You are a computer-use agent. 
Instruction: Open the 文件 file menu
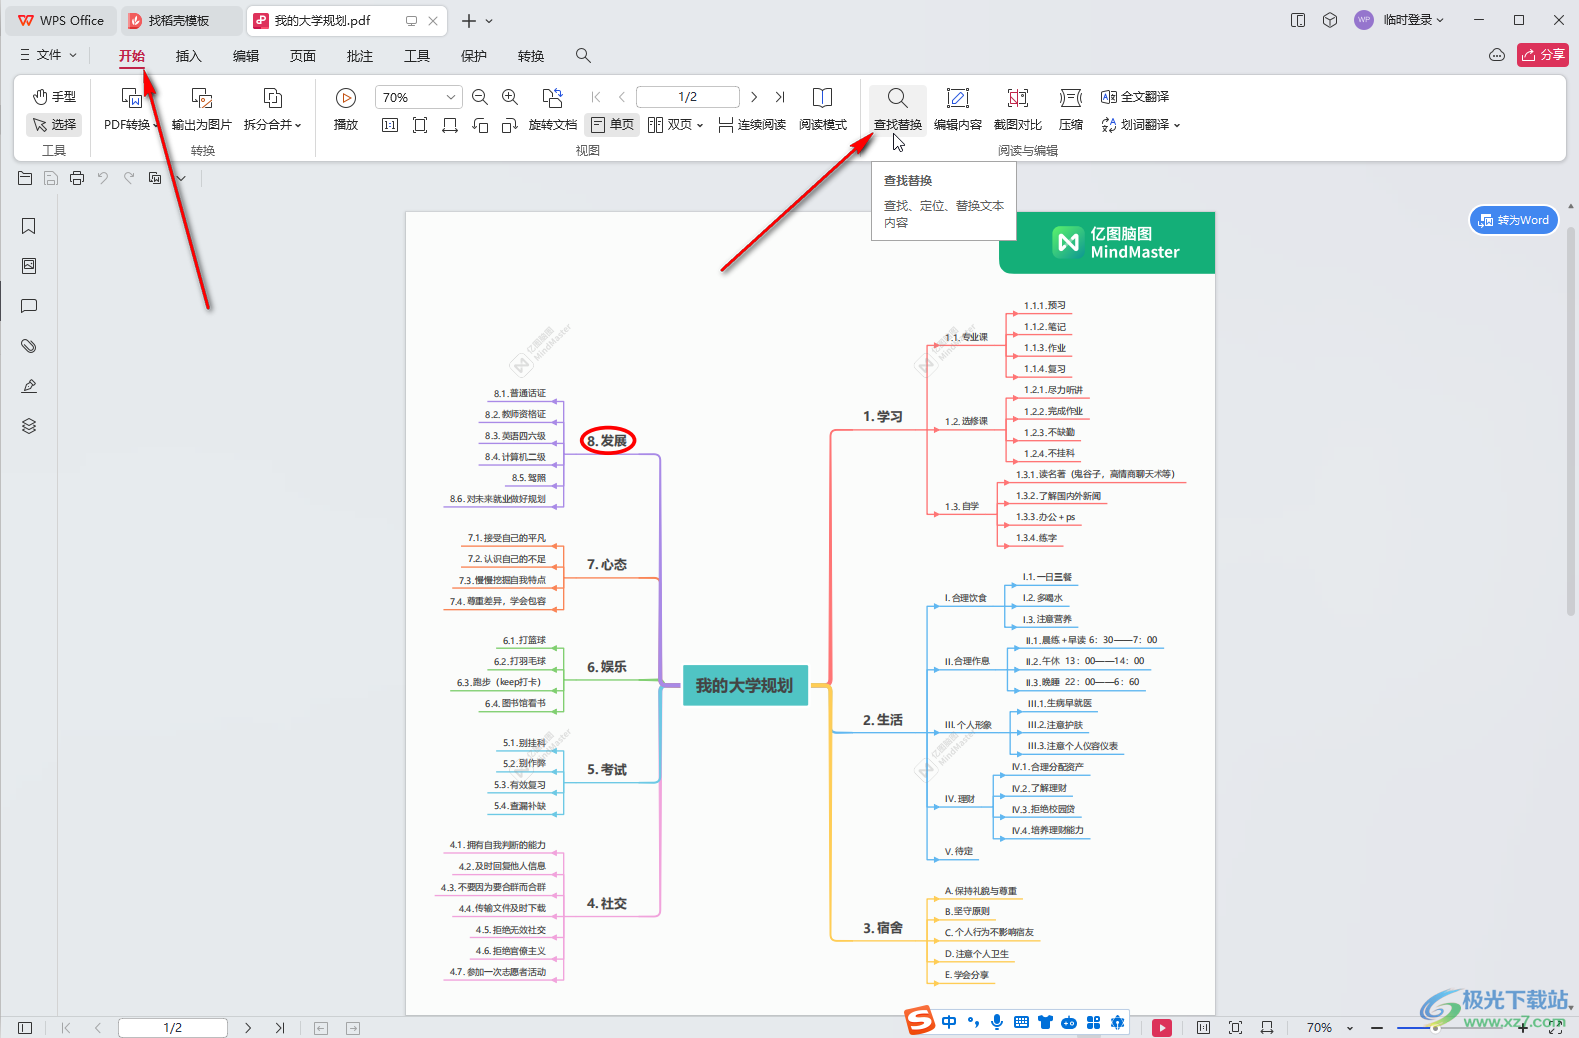(x=48, y=55)
